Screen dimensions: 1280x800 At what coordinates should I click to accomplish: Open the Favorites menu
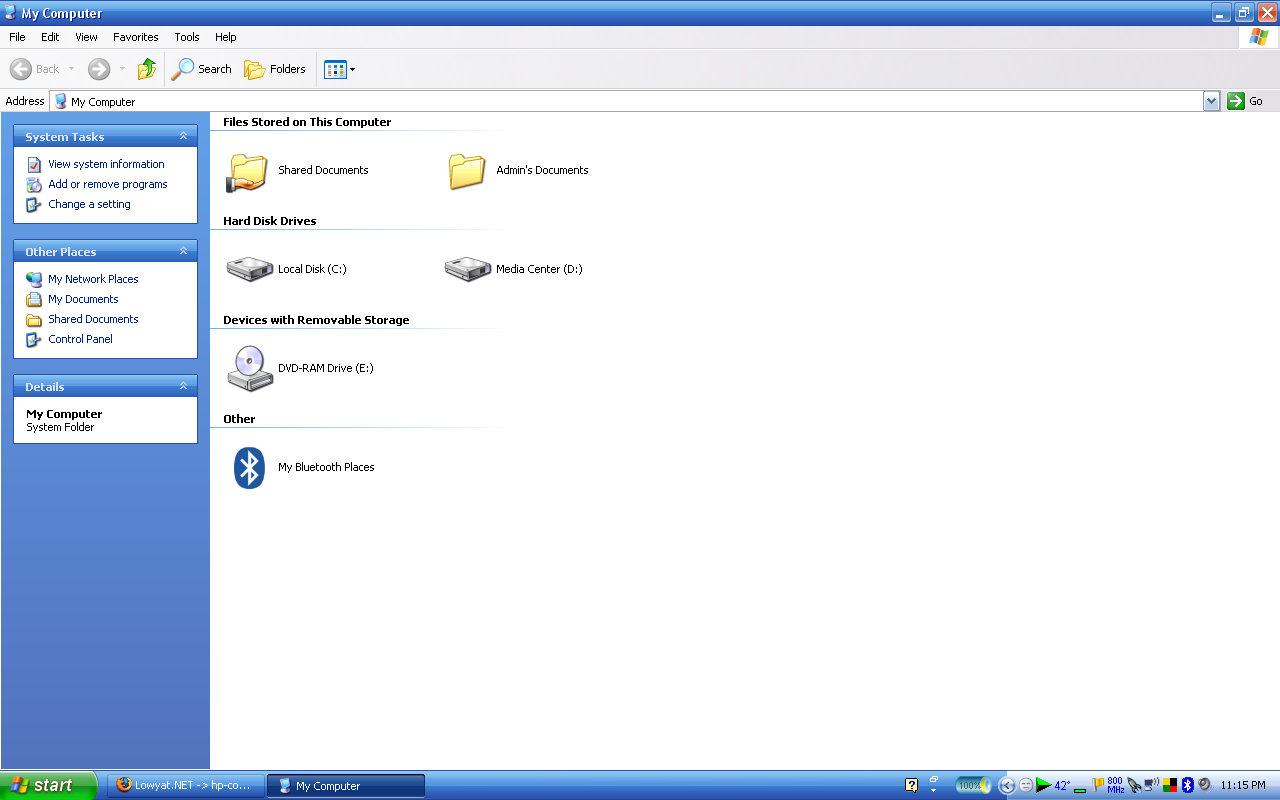pos(135,37)
